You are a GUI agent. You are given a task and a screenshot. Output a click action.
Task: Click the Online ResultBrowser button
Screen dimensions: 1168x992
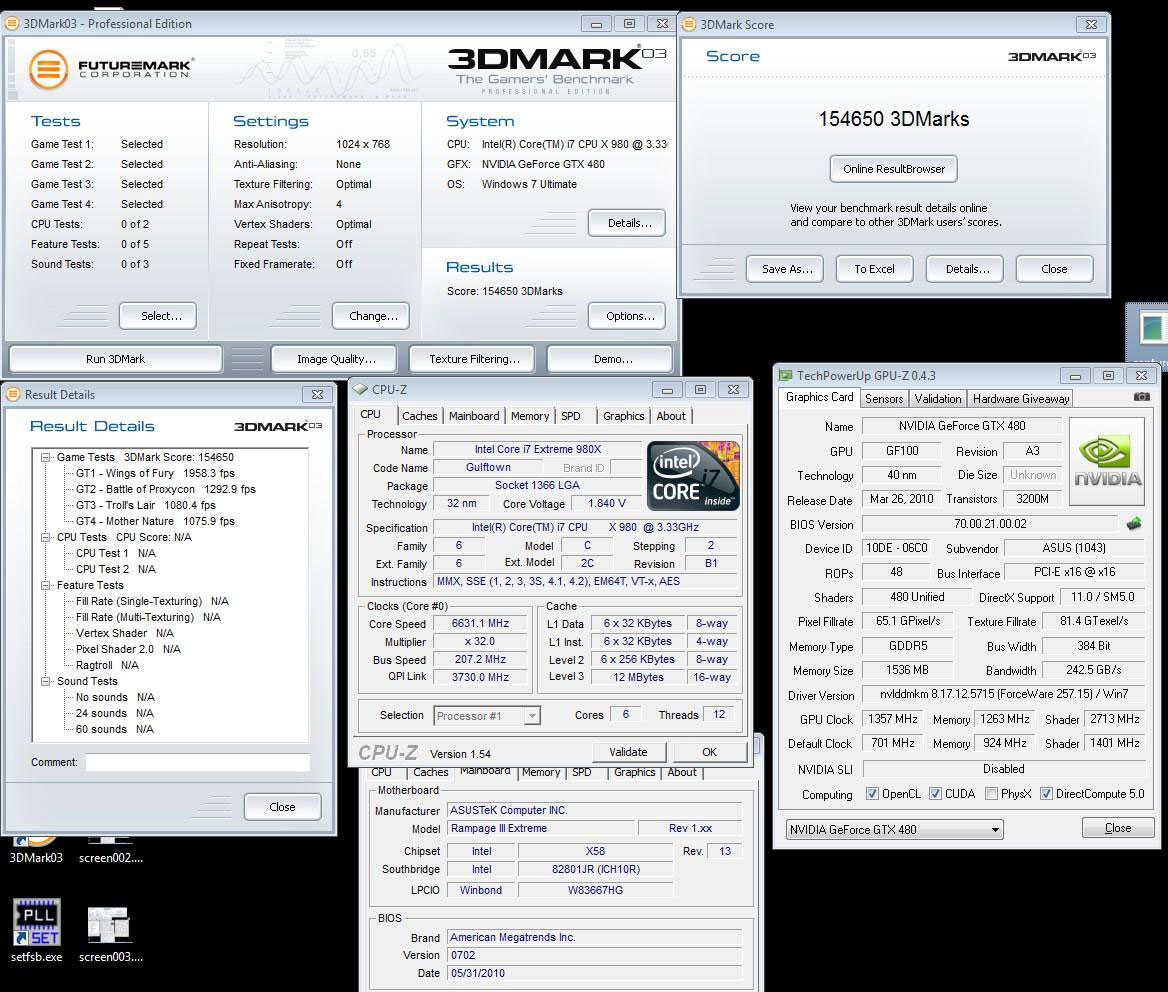point(893,169)
